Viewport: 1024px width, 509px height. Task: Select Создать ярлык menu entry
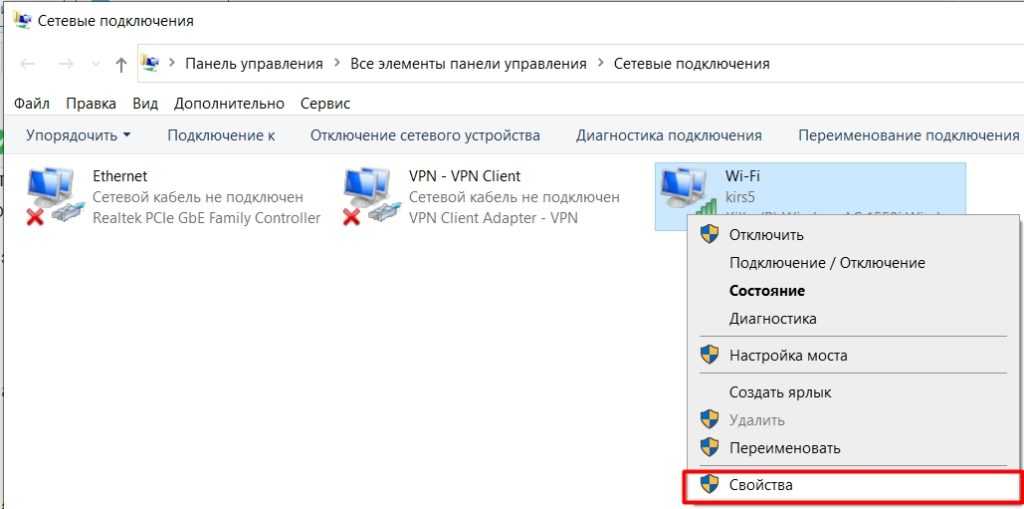coord(780,393)
